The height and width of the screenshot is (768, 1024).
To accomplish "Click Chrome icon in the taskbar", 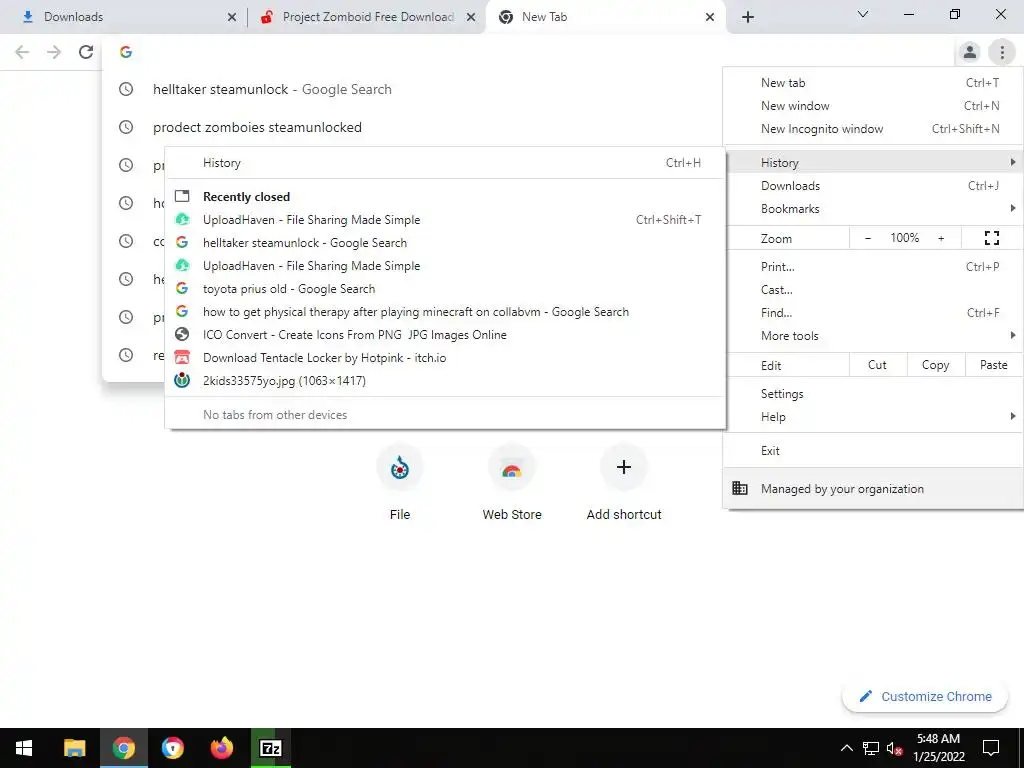I will (x=123, y=748).
